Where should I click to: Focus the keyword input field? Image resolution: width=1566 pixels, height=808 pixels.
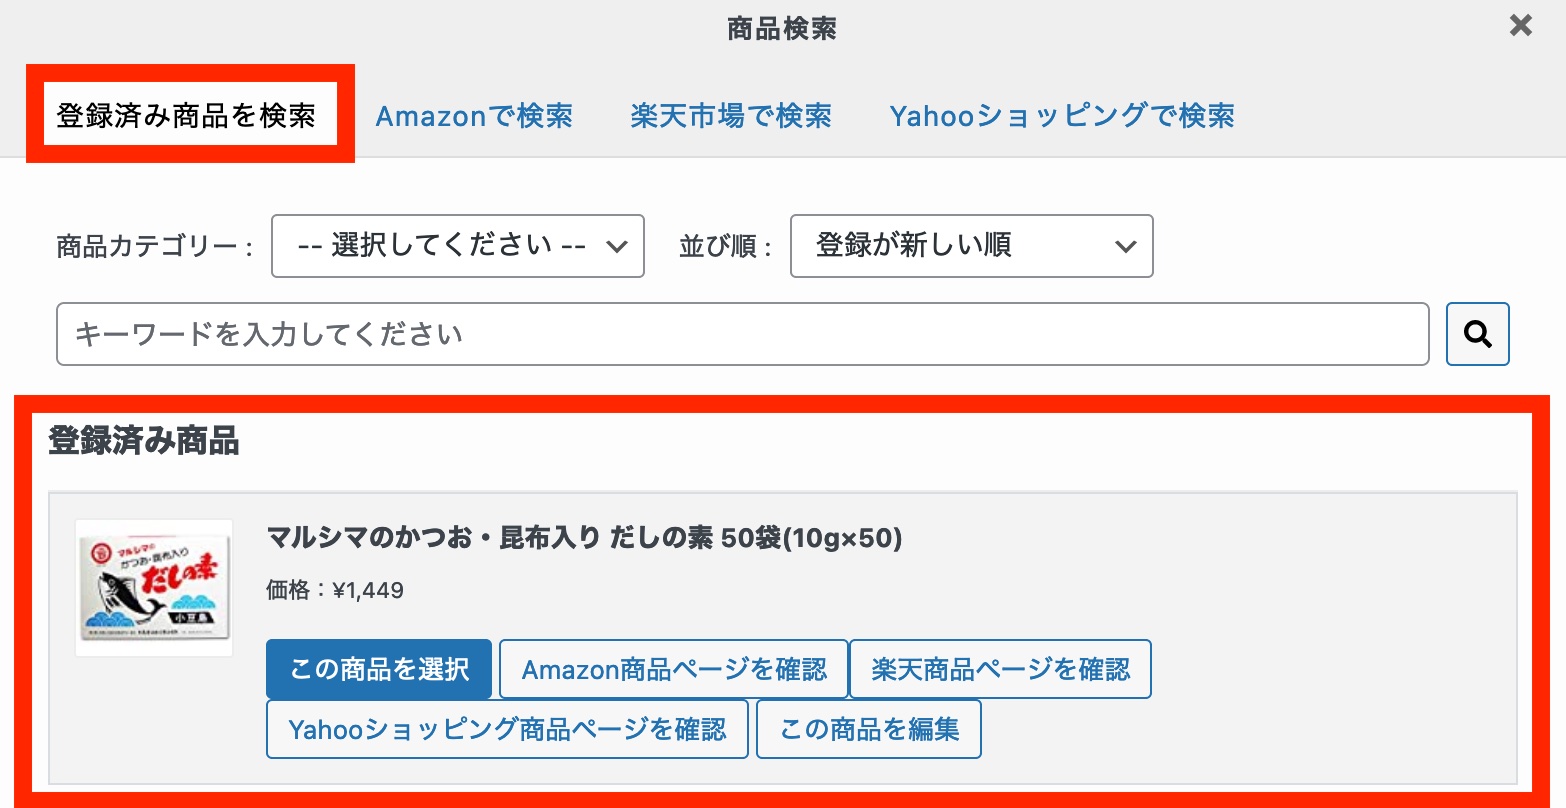click(x=743, y=334)
